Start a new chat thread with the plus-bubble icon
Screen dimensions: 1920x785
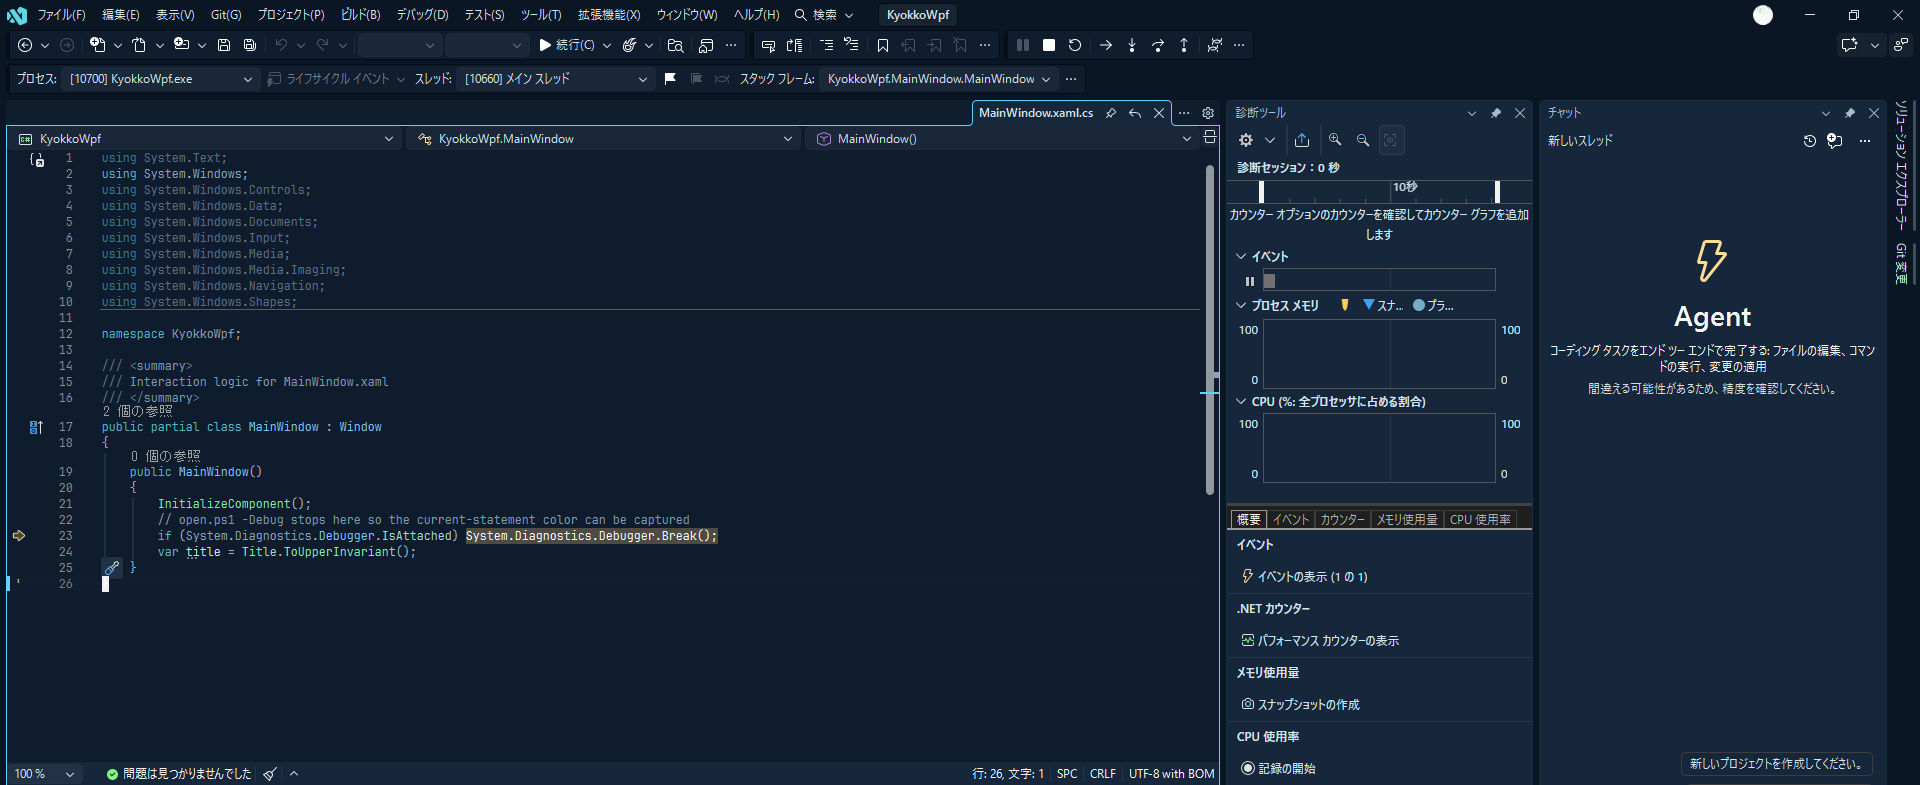click(1835, 141)
